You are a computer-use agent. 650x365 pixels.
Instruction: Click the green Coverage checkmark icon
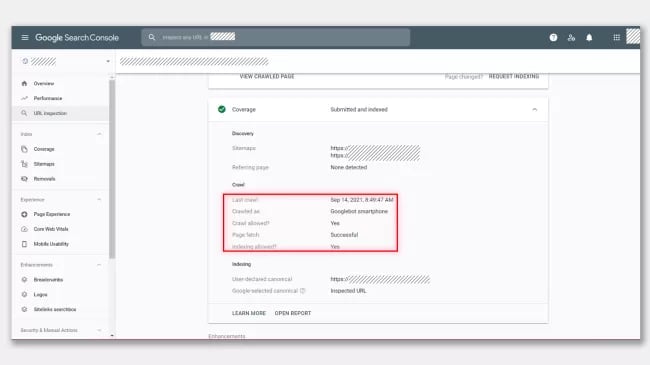[222, 110]
